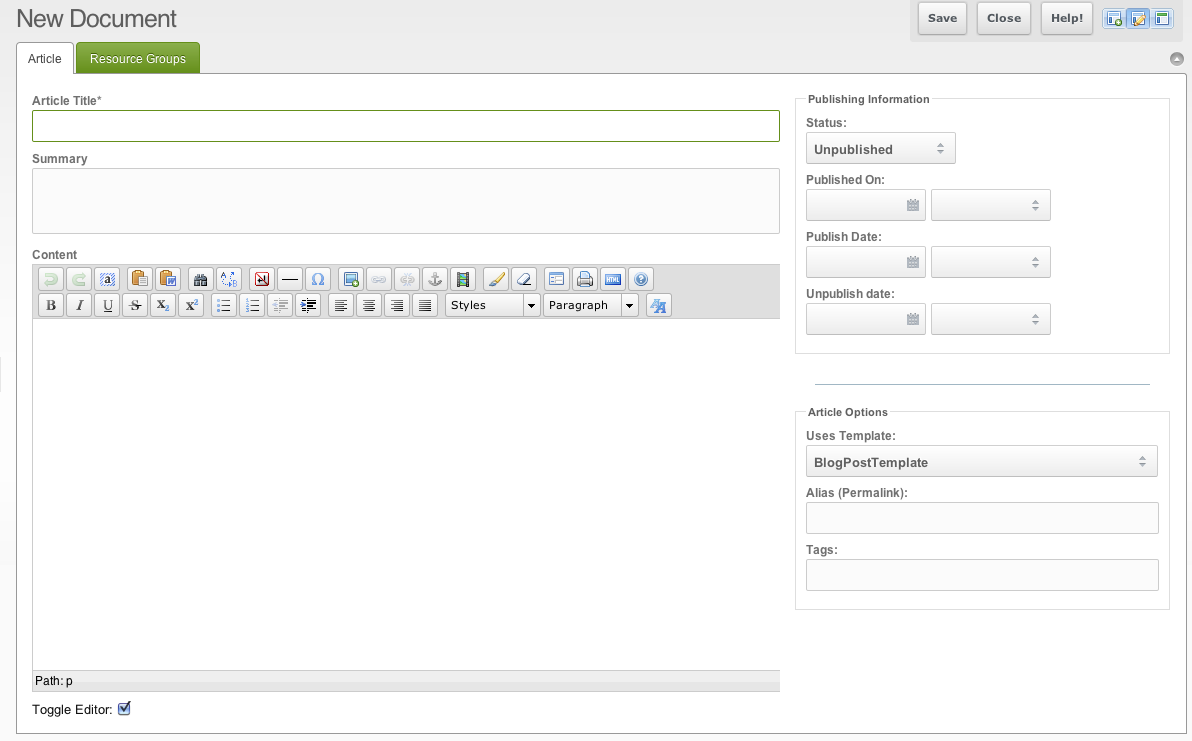The width and height of the screenshot is (1192, 741).
Task: Switch to the Resource Groups tab
Action: (137, 57)
